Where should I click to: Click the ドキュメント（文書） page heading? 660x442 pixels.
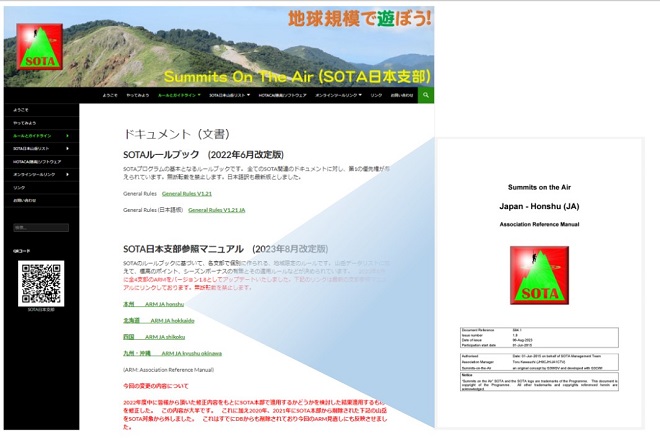(x=177, y=134)
